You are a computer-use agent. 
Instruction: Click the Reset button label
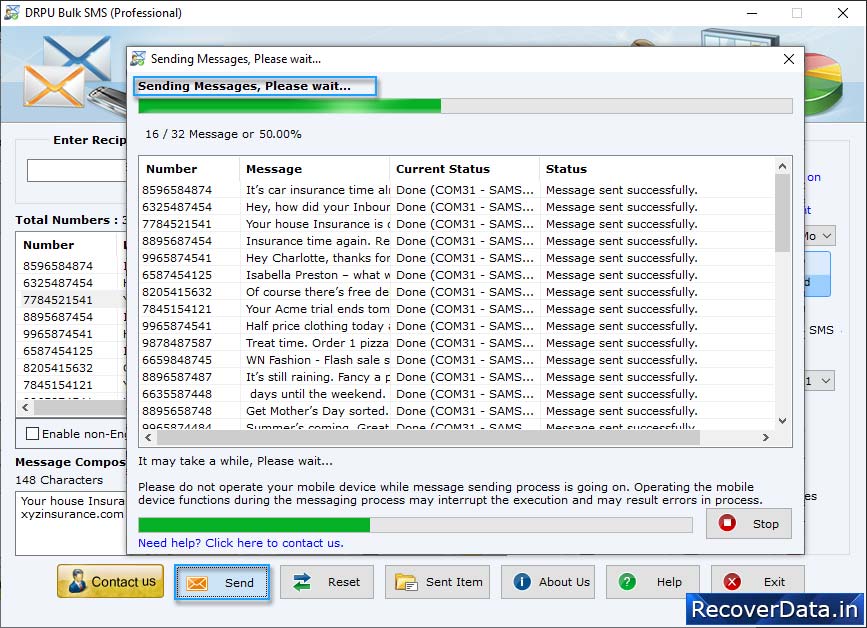[x=344, y=582]
